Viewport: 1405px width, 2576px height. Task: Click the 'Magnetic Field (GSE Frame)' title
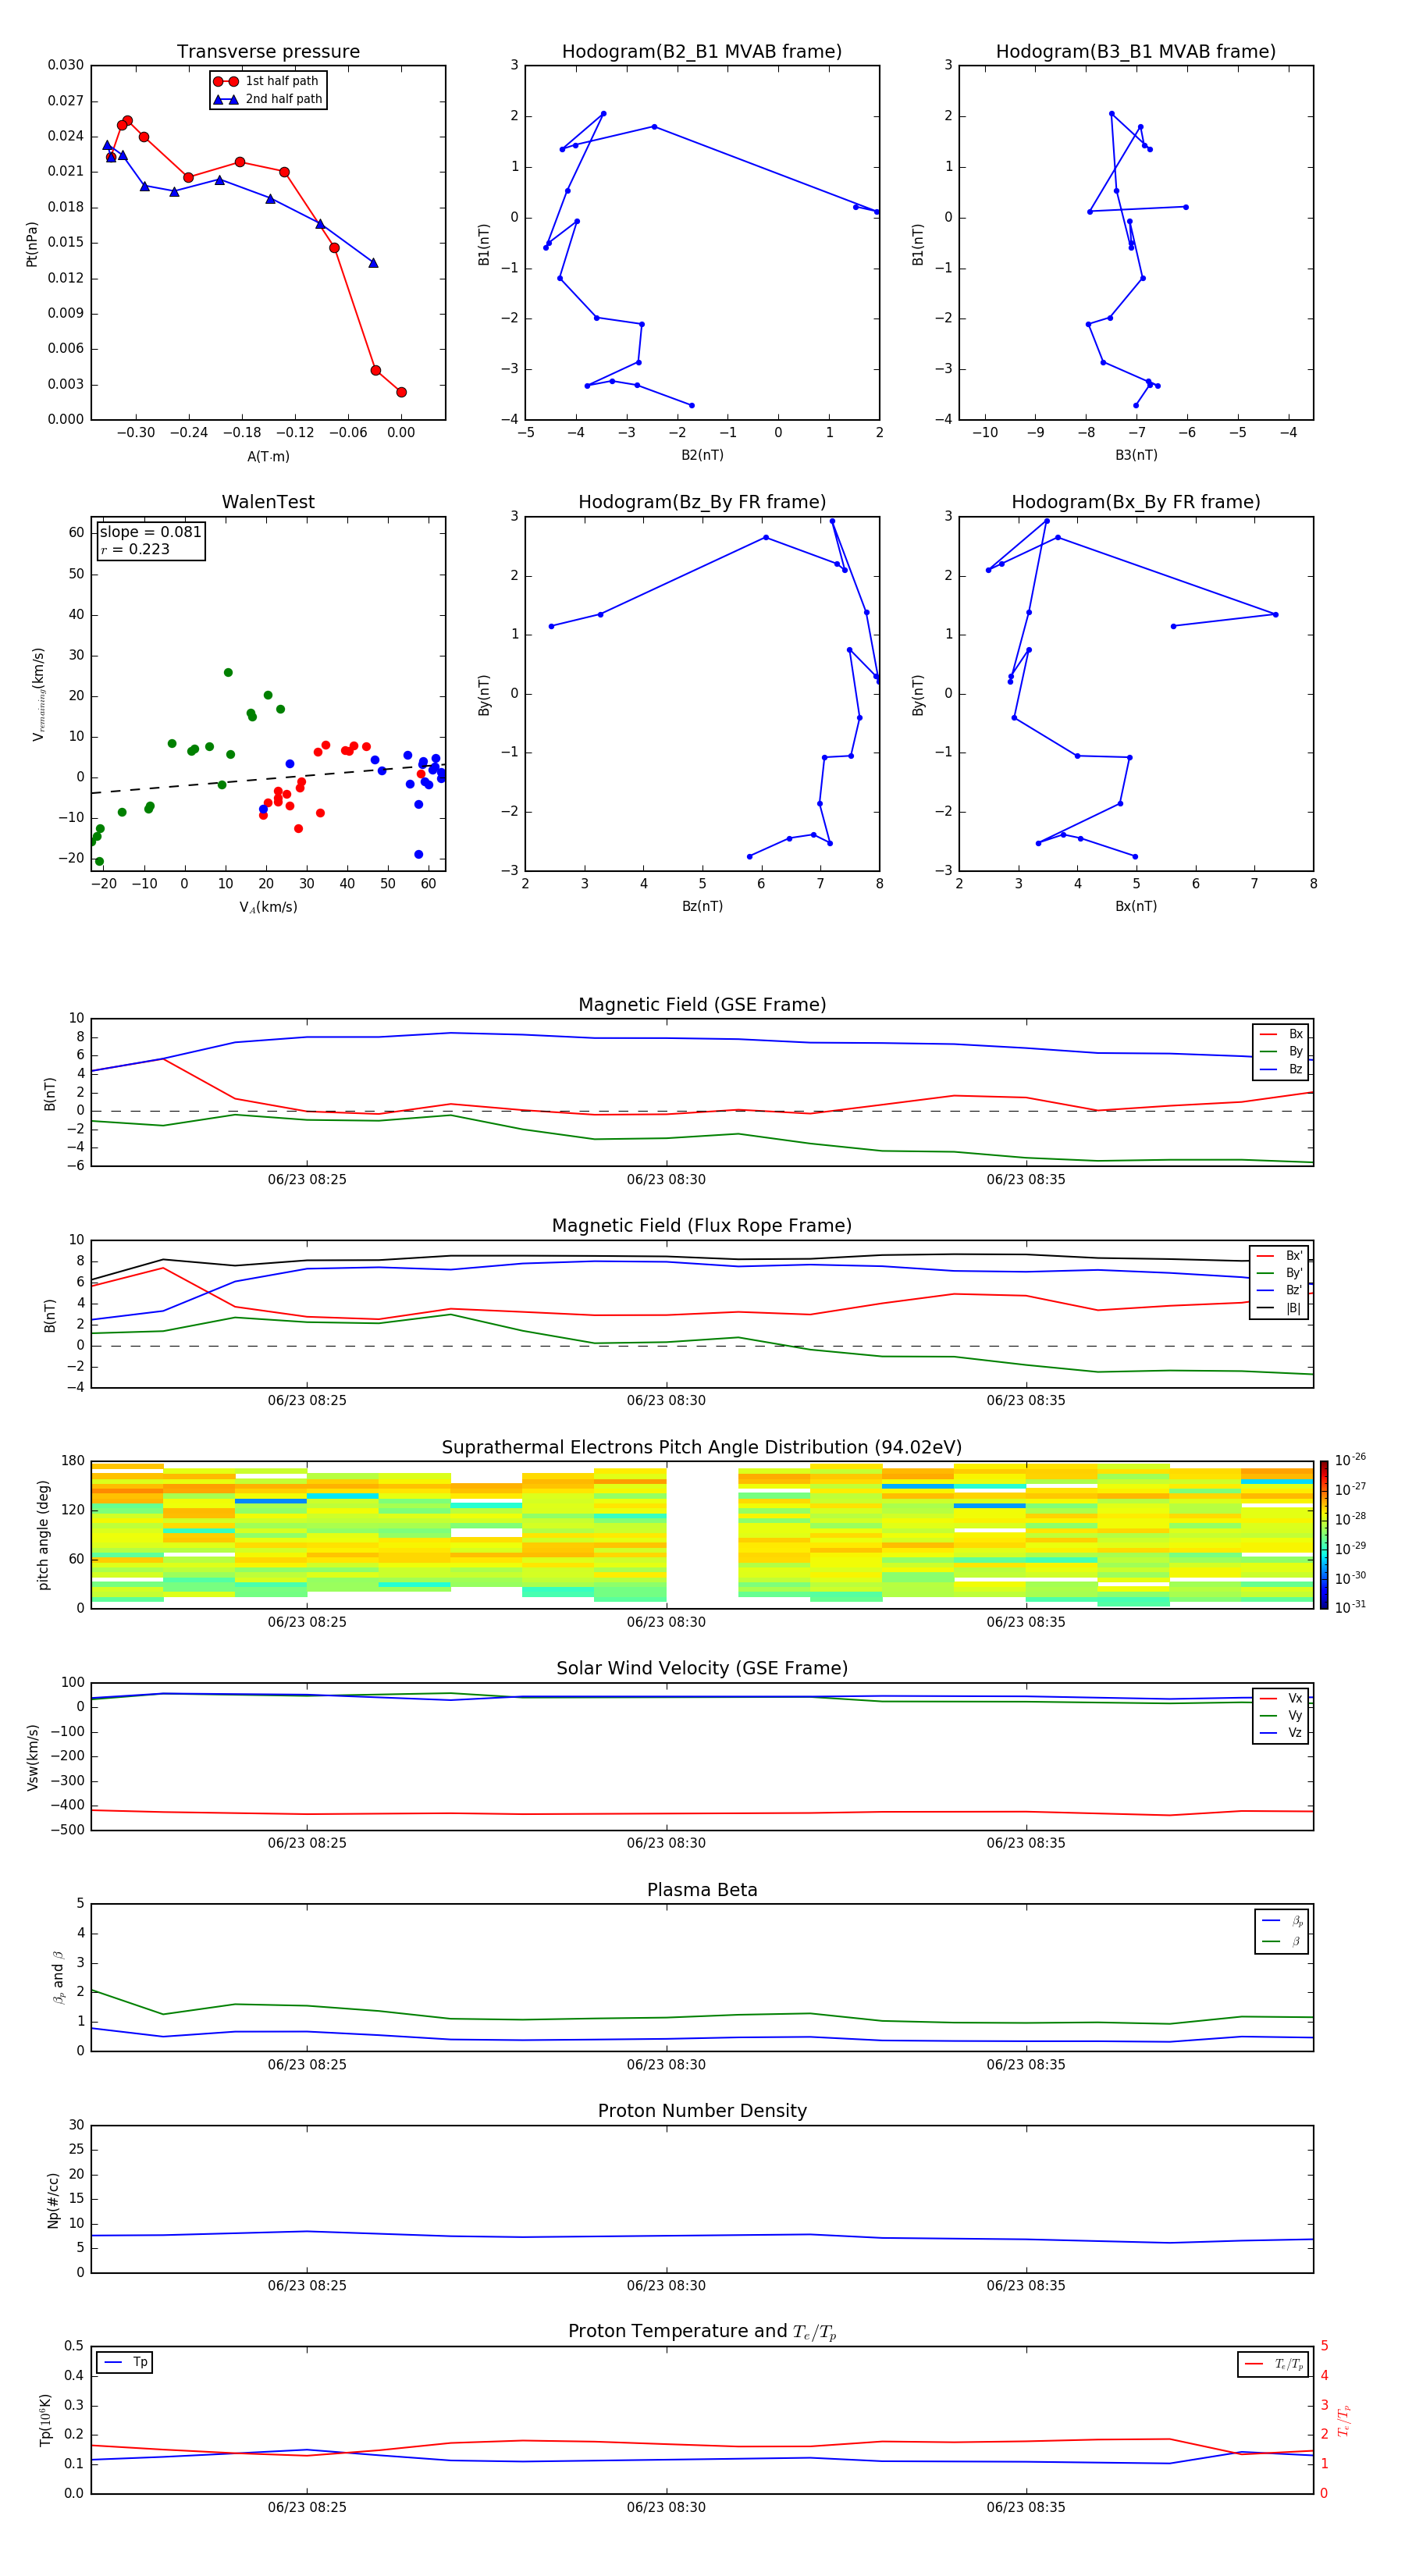tap(702, 1005)
